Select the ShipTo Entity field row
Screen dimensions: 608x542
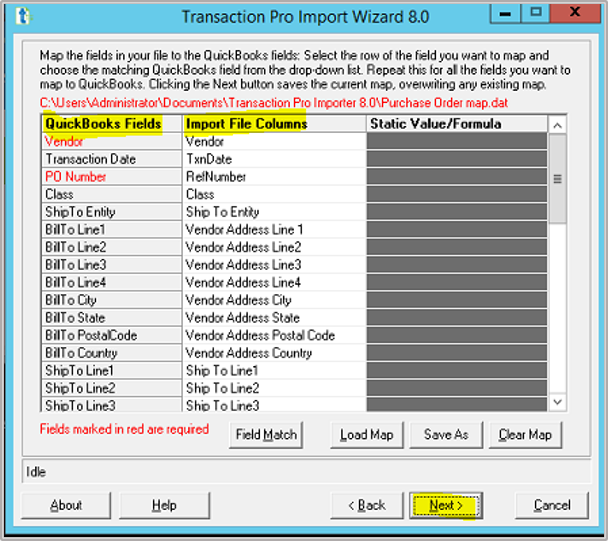(111, 212)
